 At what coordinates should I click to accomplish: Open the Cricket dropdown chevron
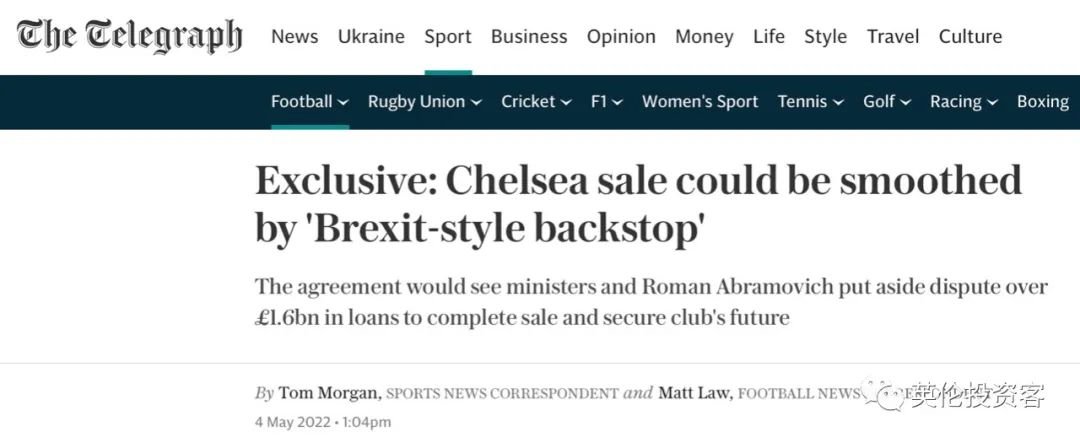565,103
